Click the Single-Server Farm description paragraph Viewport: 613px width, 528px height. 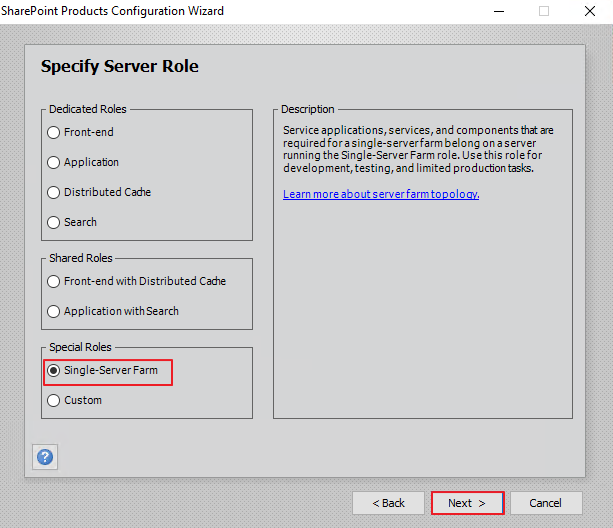point(418,149)
